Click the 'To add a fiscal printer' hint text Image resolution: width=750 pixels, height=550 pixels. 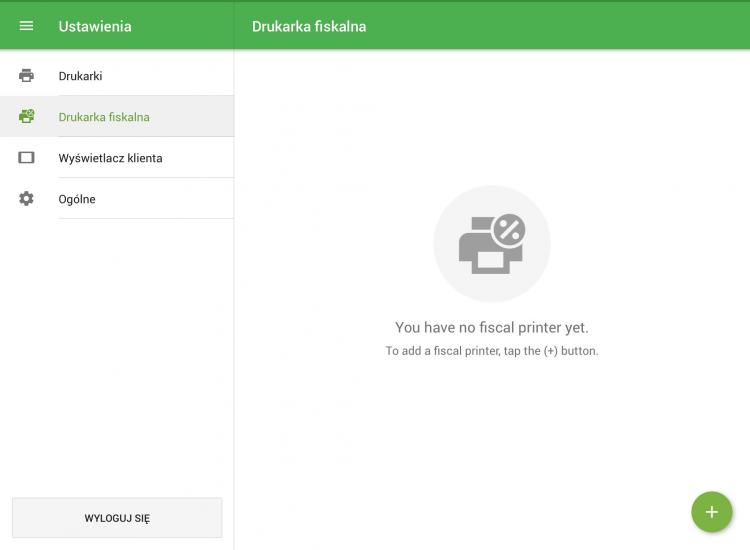(491, 351)
